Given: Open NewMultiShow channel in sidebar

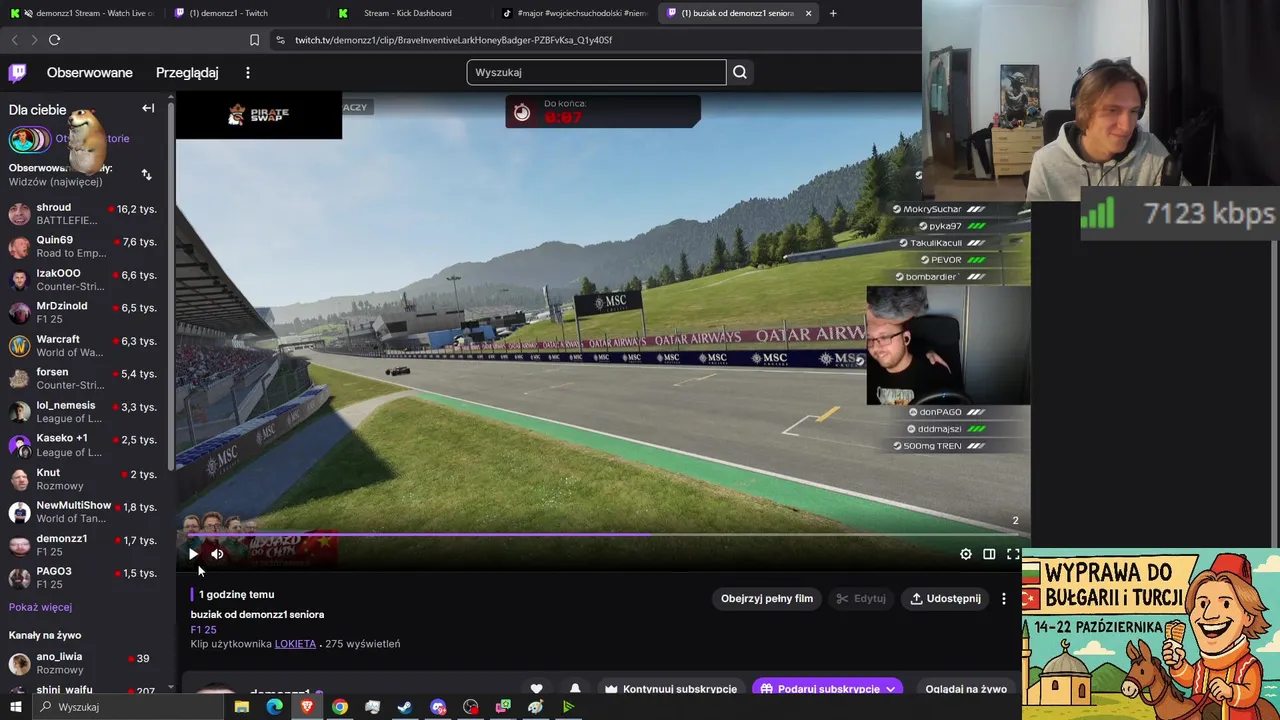Looking at the screenshot, I should (x=85, y=511).
